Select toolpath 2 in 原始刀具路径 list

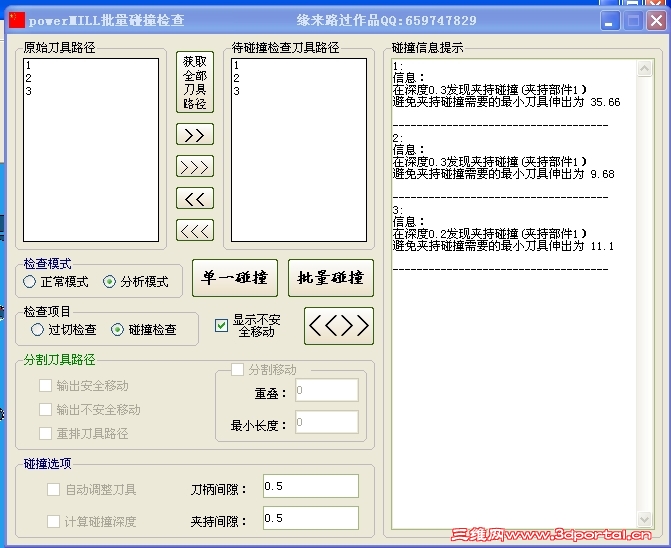coord(91,78)
